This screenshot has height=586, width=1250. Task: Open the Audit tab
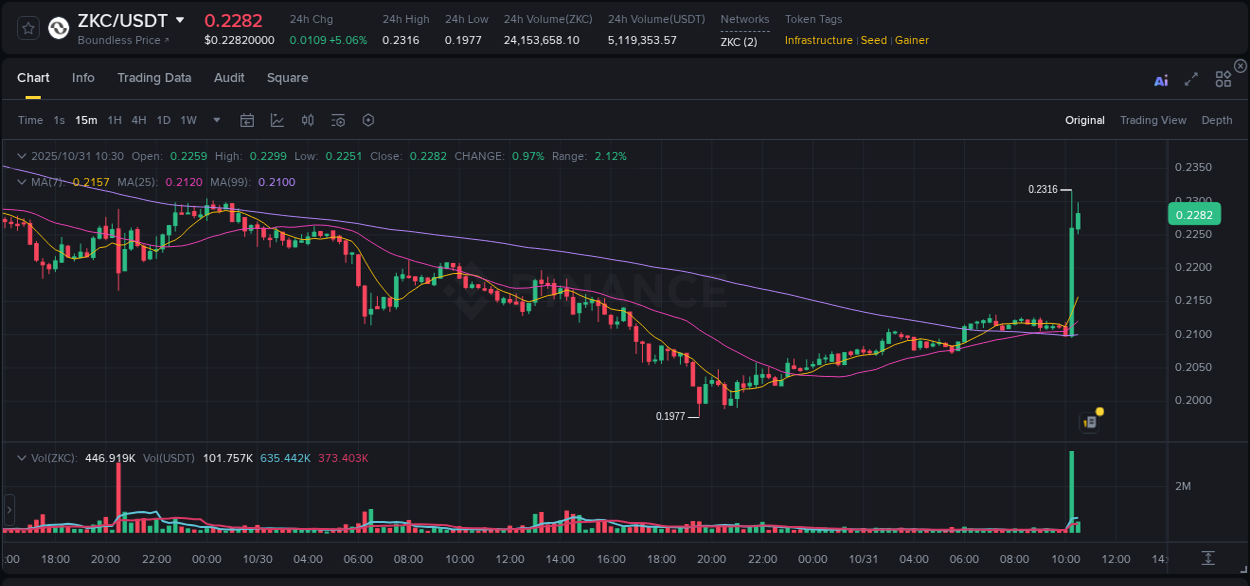coord(229,77)
